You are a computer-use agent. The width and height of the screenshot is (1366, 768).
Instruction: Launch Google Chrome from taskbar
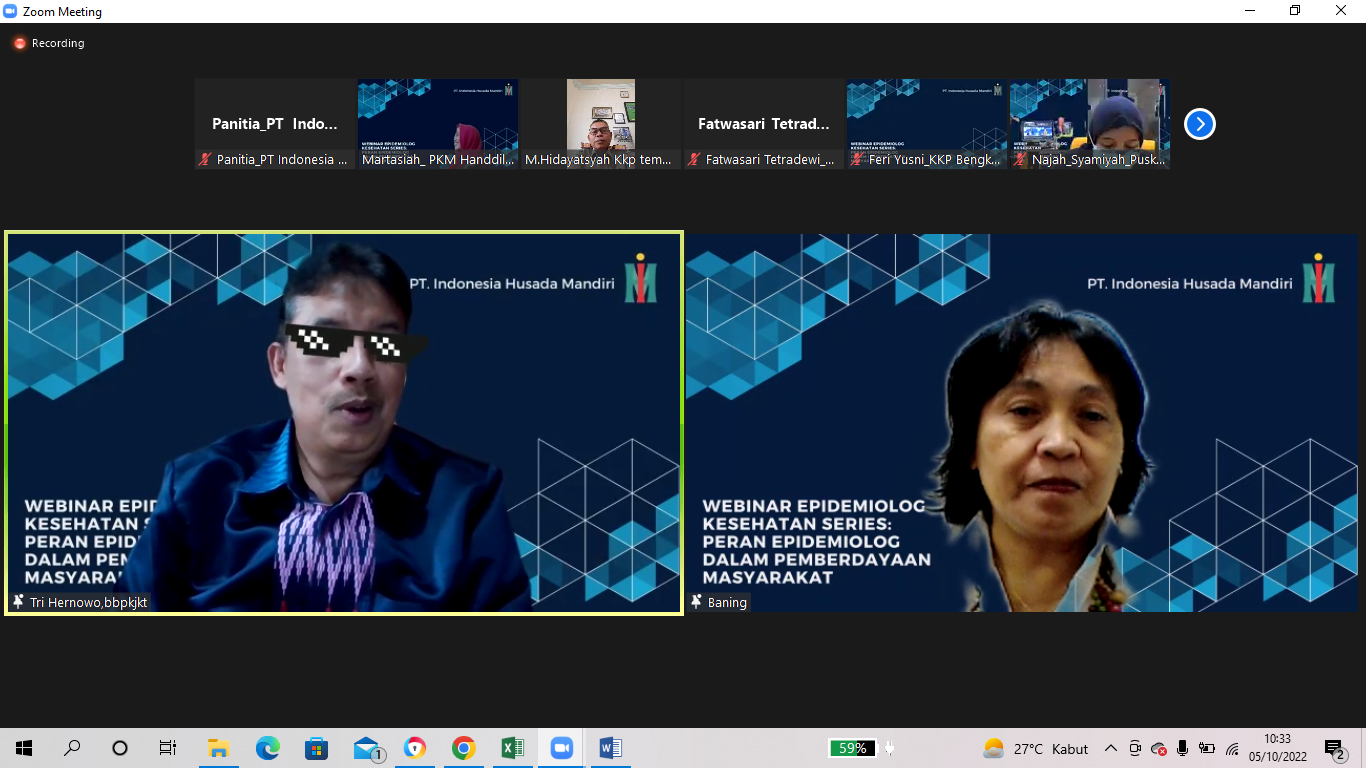pyautogui.click(x=463, y=748)
